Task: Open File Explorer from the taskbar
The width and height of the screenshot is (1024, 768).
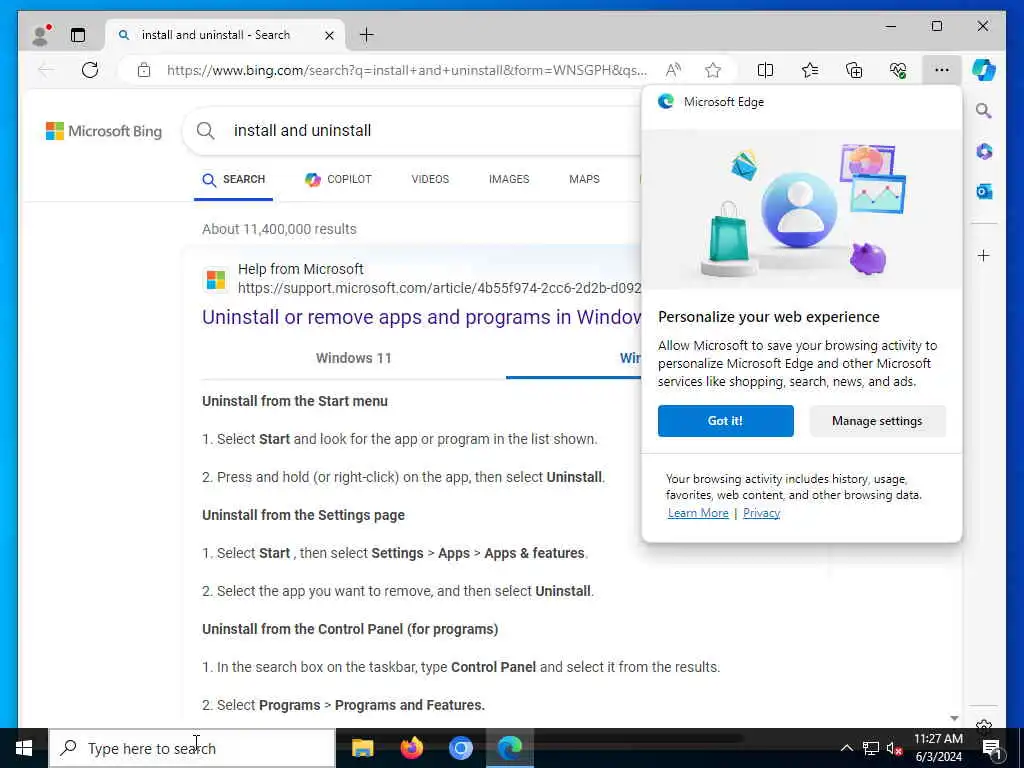Action: [x=362, y=748]
